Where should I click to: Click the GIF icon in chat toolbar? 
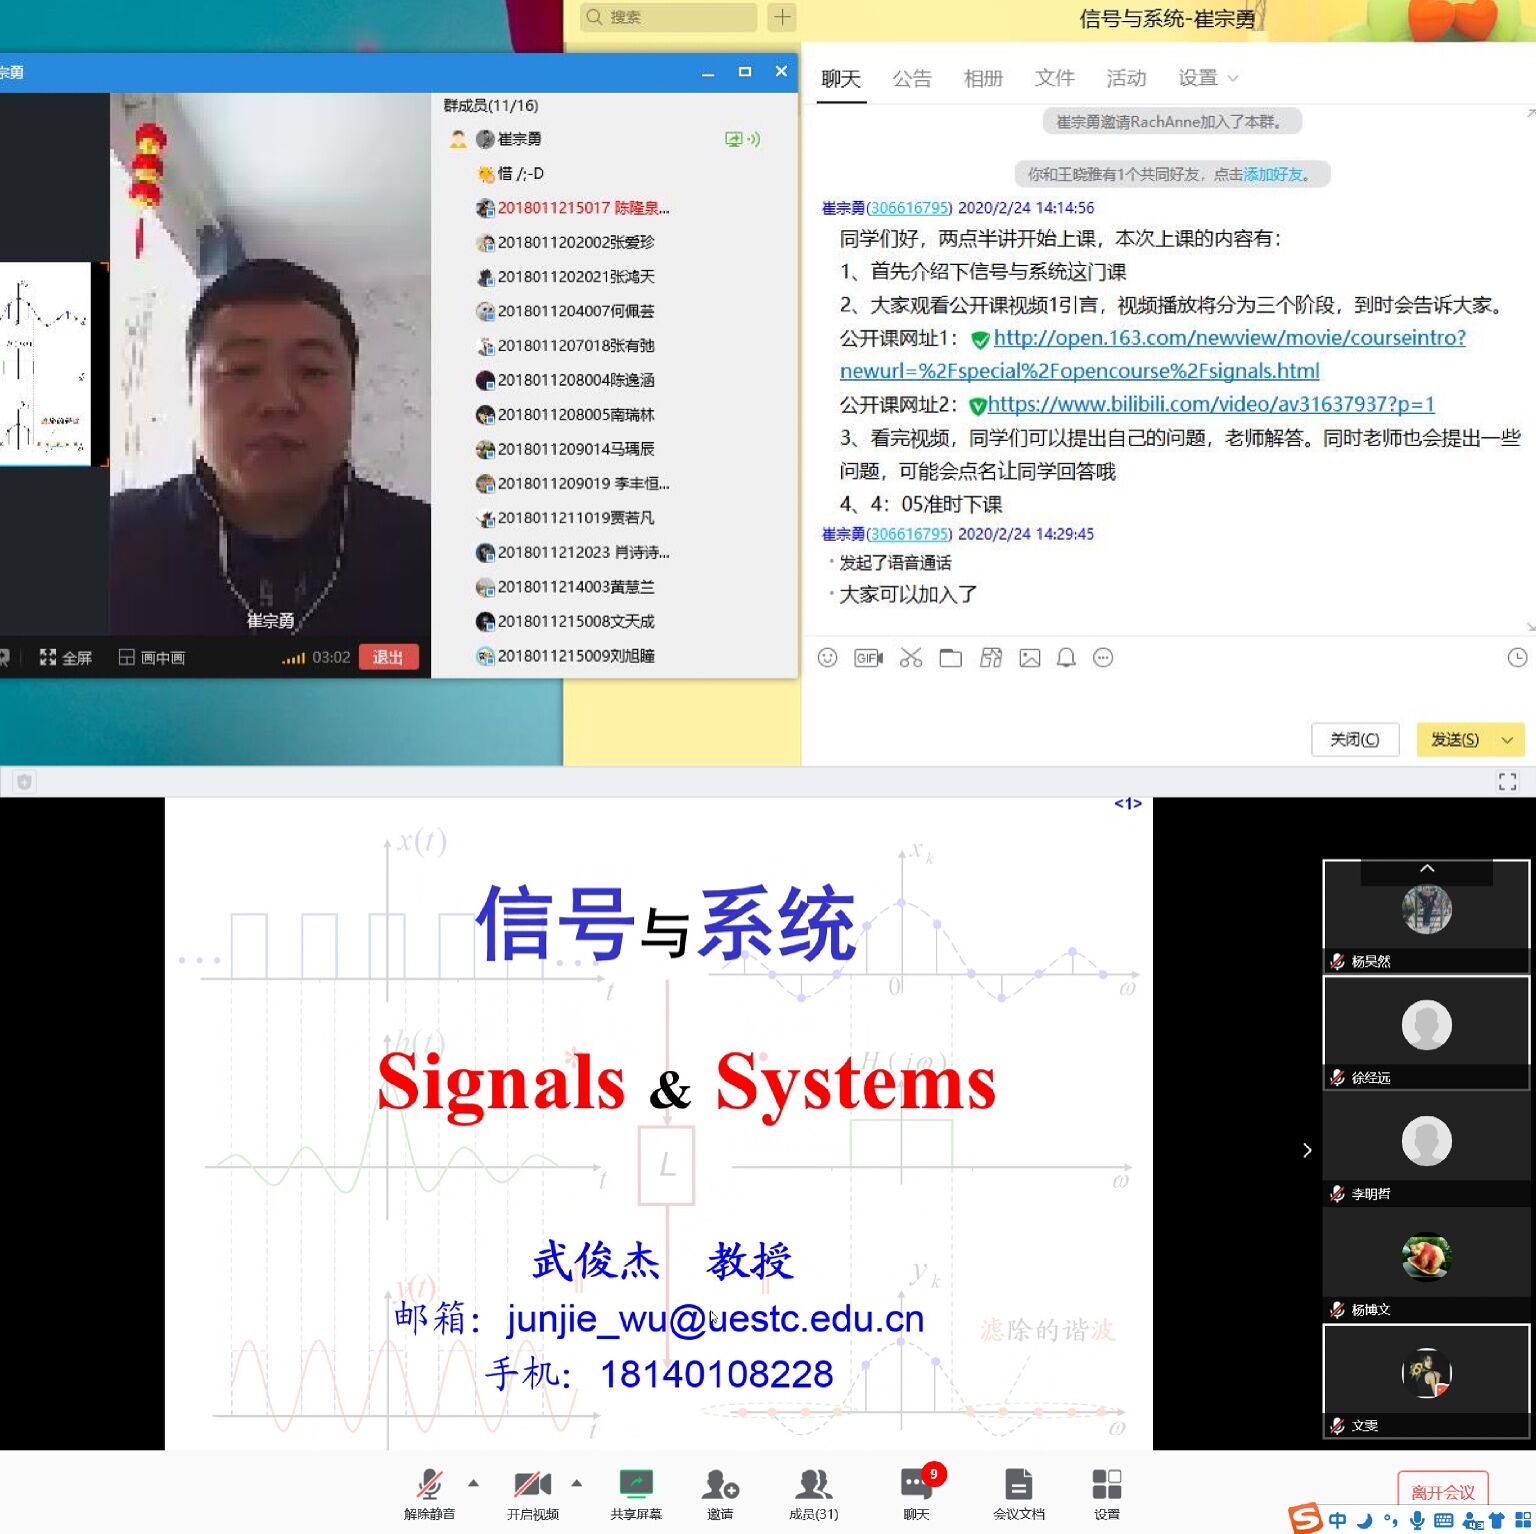[x=868, y=657]
